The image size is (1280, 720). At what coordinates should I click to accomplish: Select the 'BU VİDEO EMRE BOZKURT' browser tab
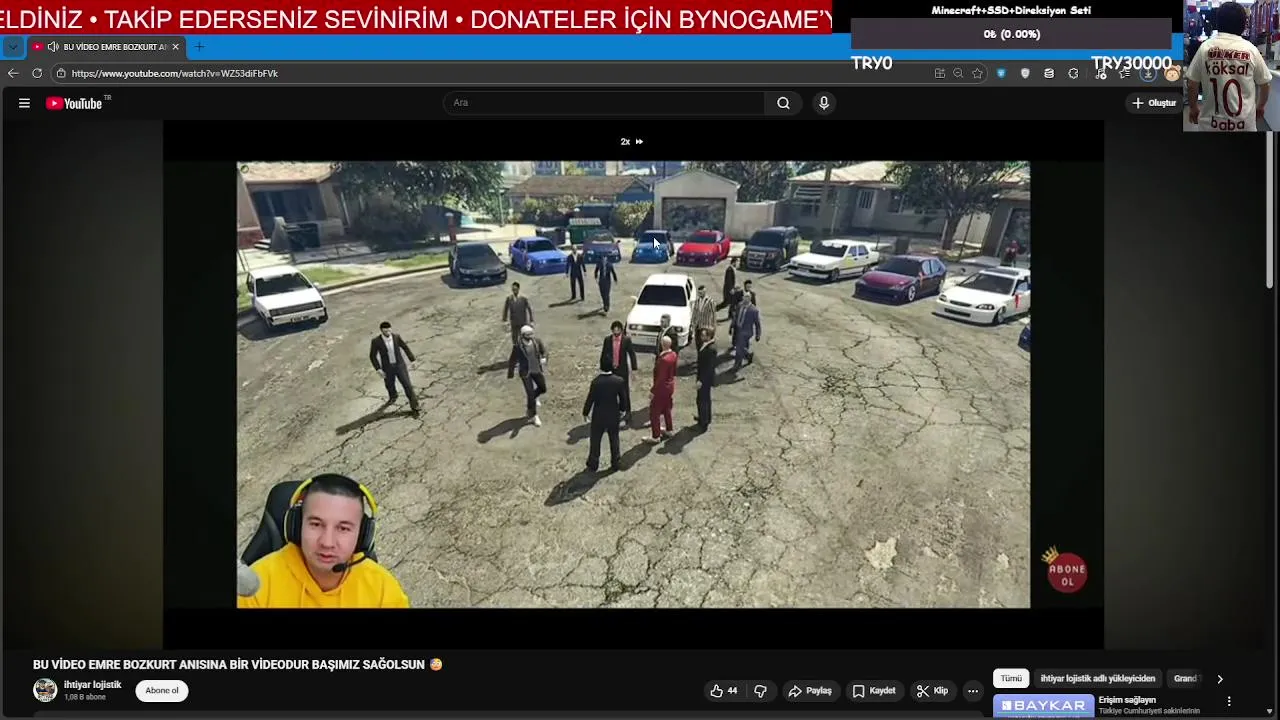pyautogui.click(x=108, y=47)
